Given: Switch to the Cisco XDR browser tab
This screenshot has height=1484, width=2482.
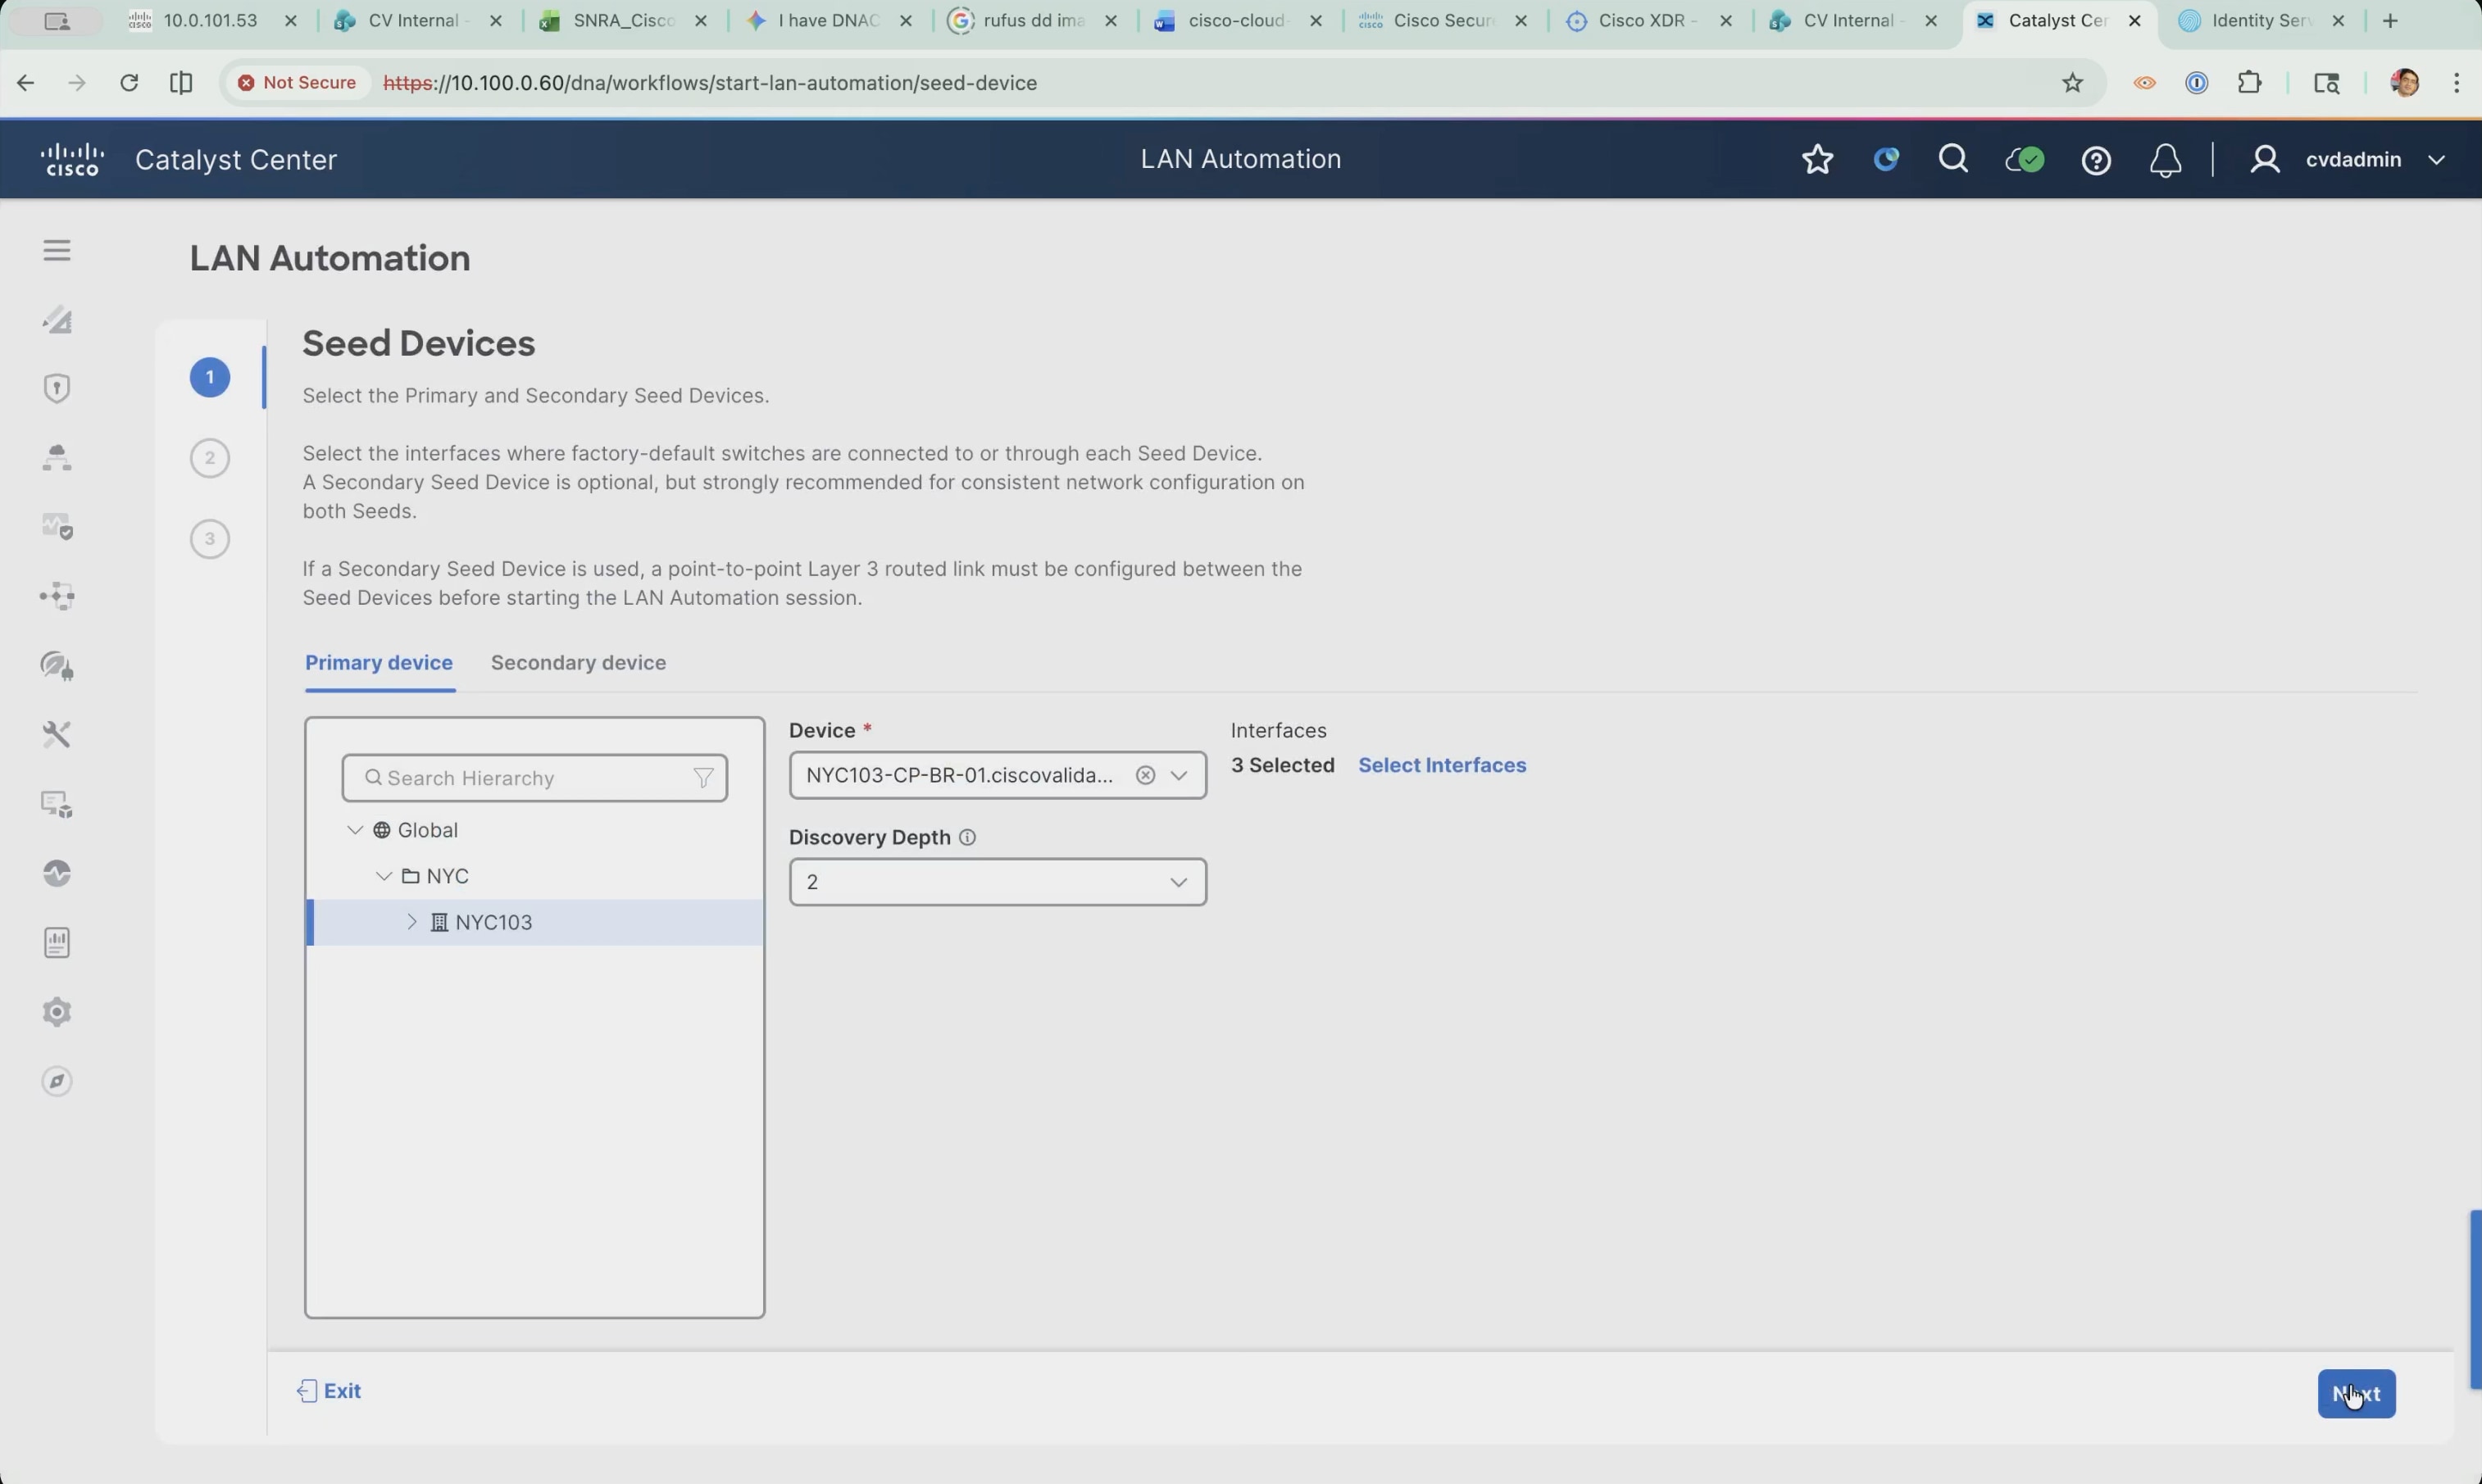Looking at the screenshot, I should (1647, 21).
